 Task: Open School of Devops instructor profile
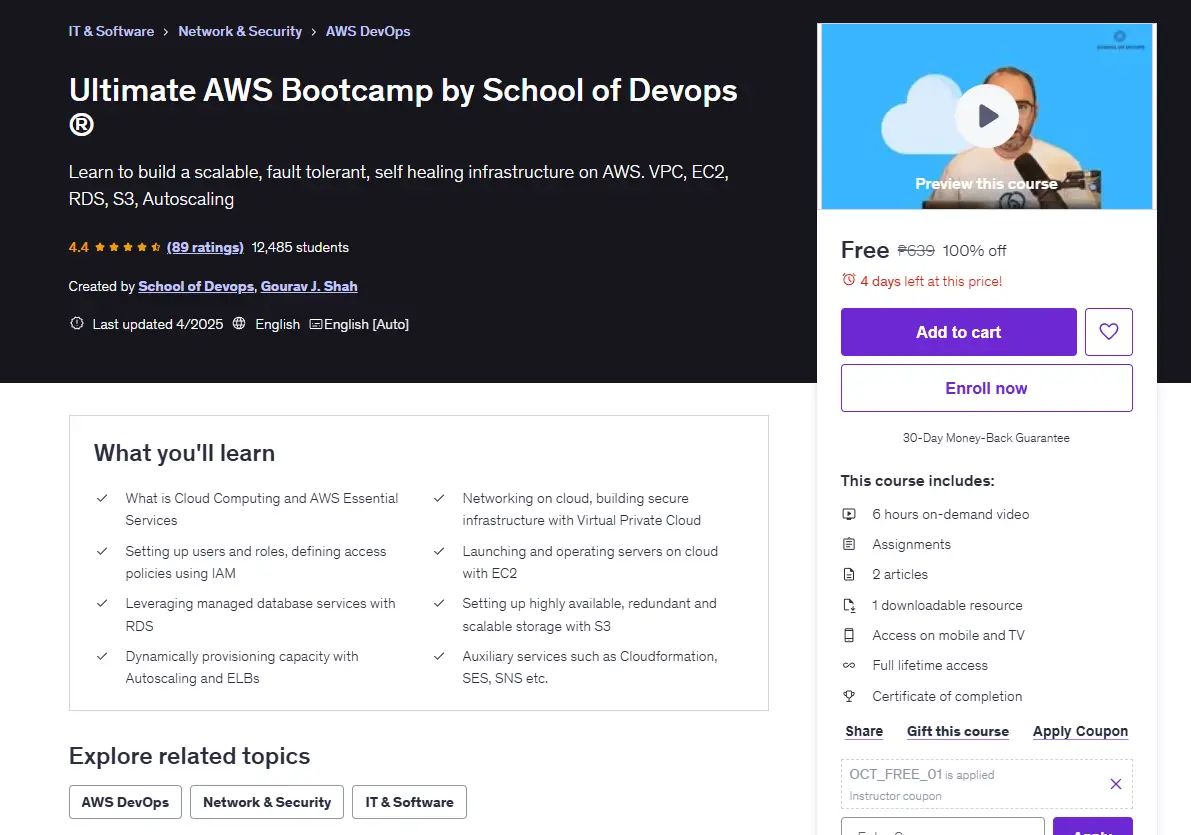click(x=196, y=286)
